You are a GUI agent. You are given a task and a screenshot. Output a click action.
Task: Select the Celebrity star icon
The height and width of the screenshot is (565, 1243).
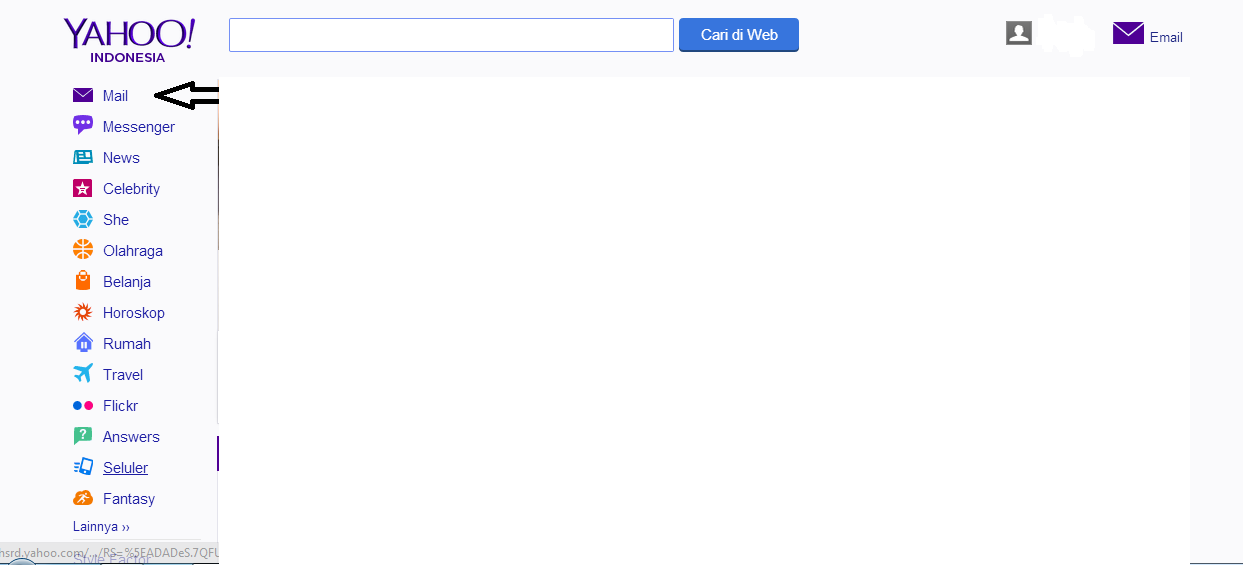pos(83,188)
